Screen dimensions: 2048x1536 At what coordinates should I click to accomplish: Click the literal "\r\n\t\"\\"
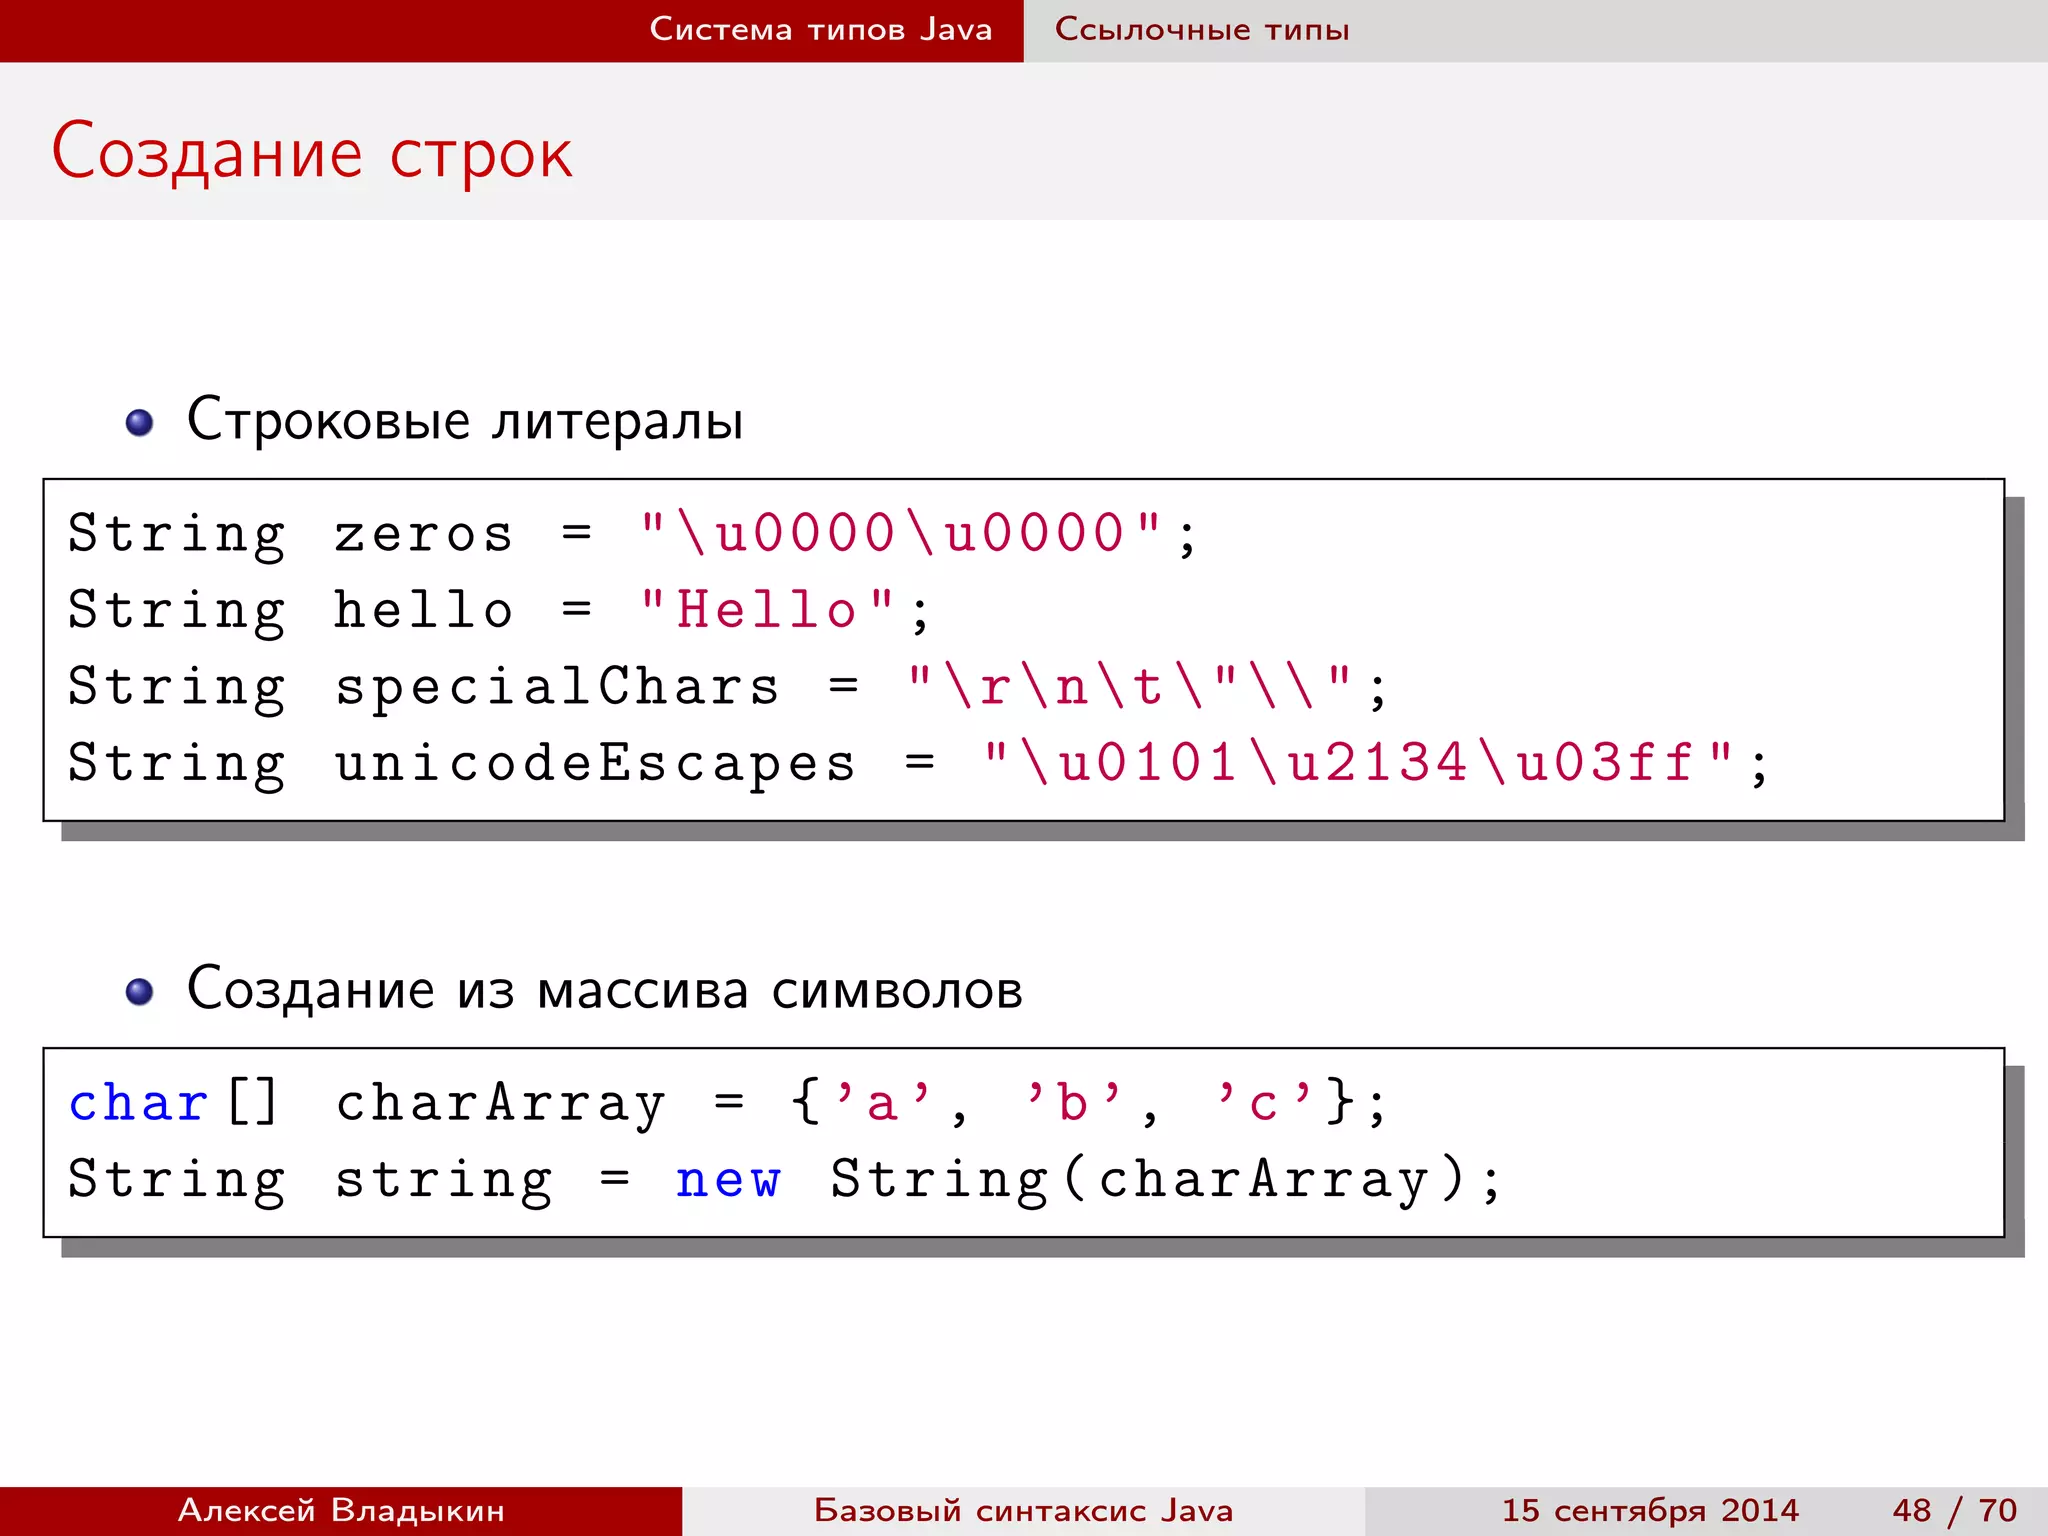point(1131,686)
